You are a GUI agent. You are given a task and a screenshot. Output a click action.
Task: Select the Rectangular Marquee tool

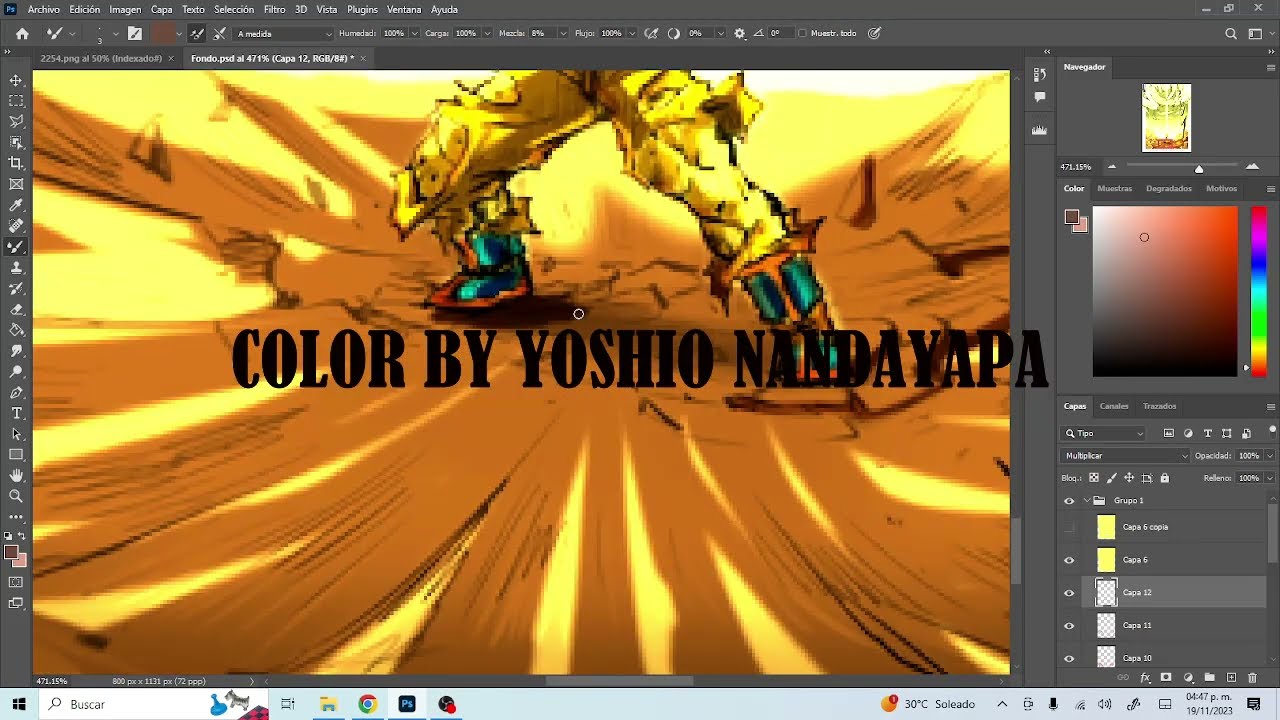[x=16, y=101]
